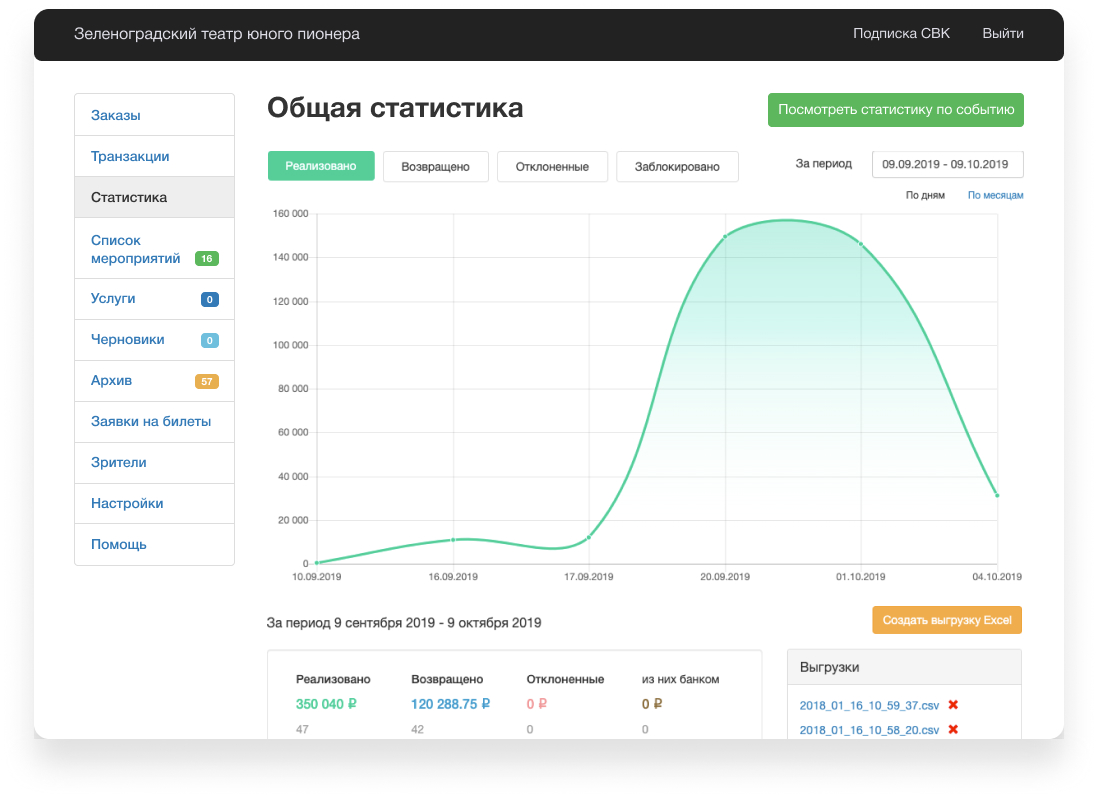Click the Возвращено count 42
Viewport: 1098px width, 798px height.
(417, 729)
